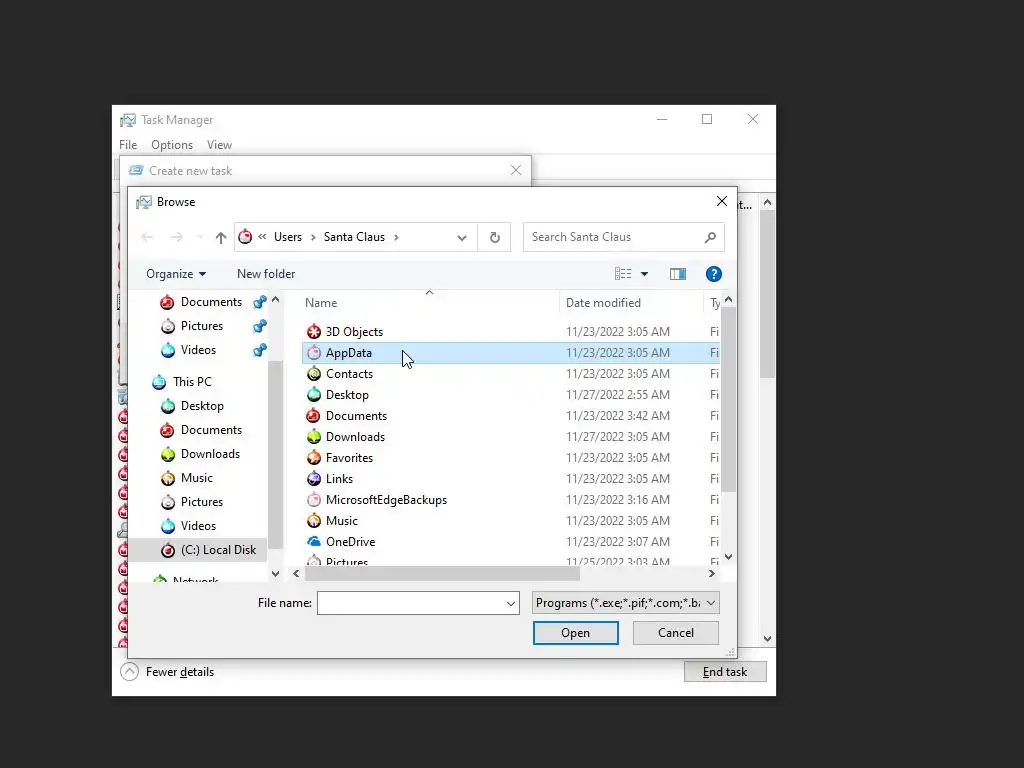Click the navigation pane vertical scrollbar
The height and width of the screenshot is (768, 1024).
275,454
